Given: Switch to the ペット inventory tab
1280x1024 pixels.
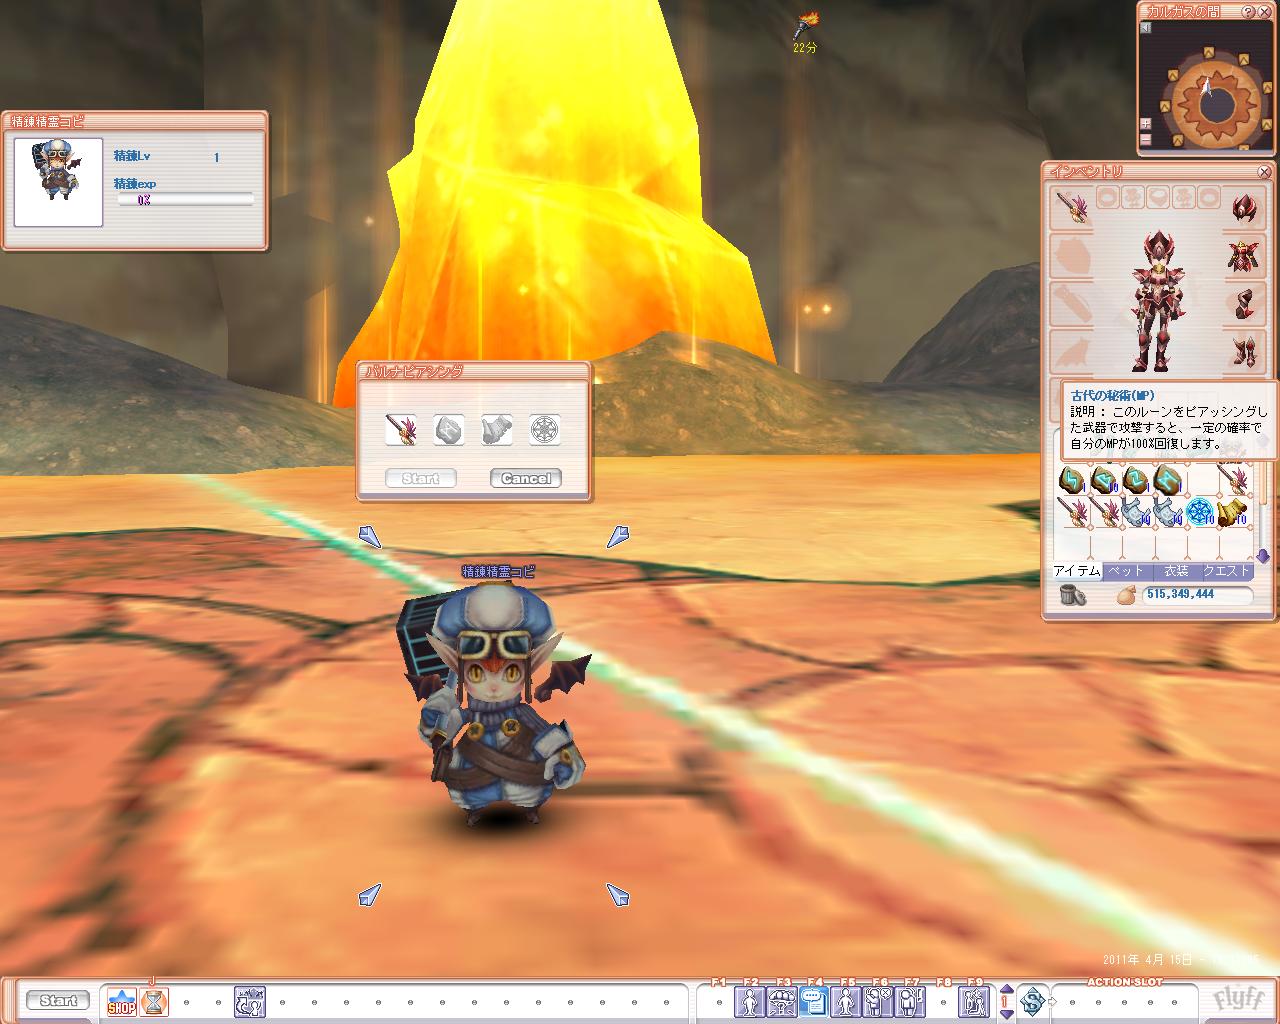Looking at the screenshot, I should click(1127, 571).
